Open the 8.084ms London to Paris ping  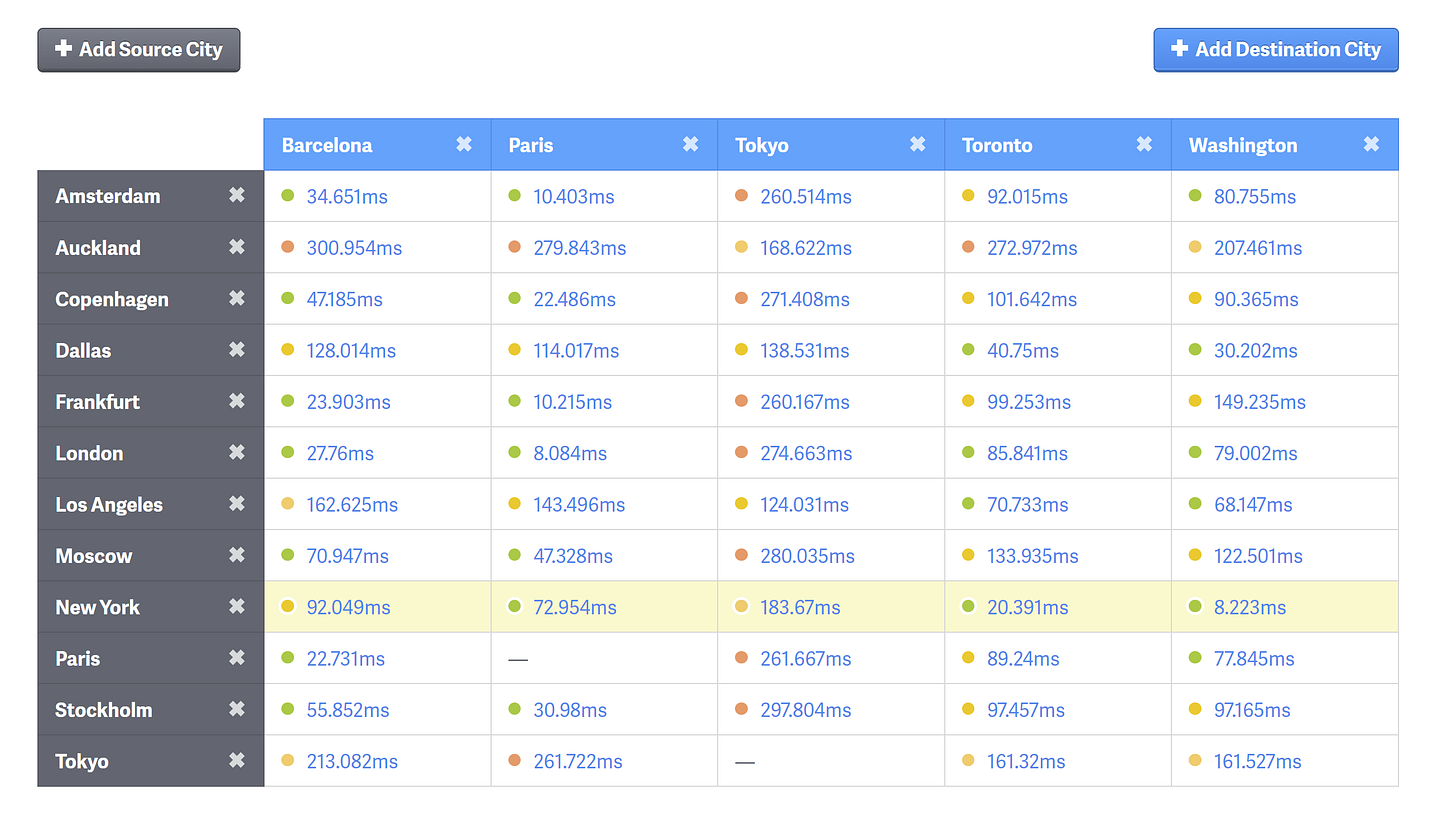click(570, 454)
